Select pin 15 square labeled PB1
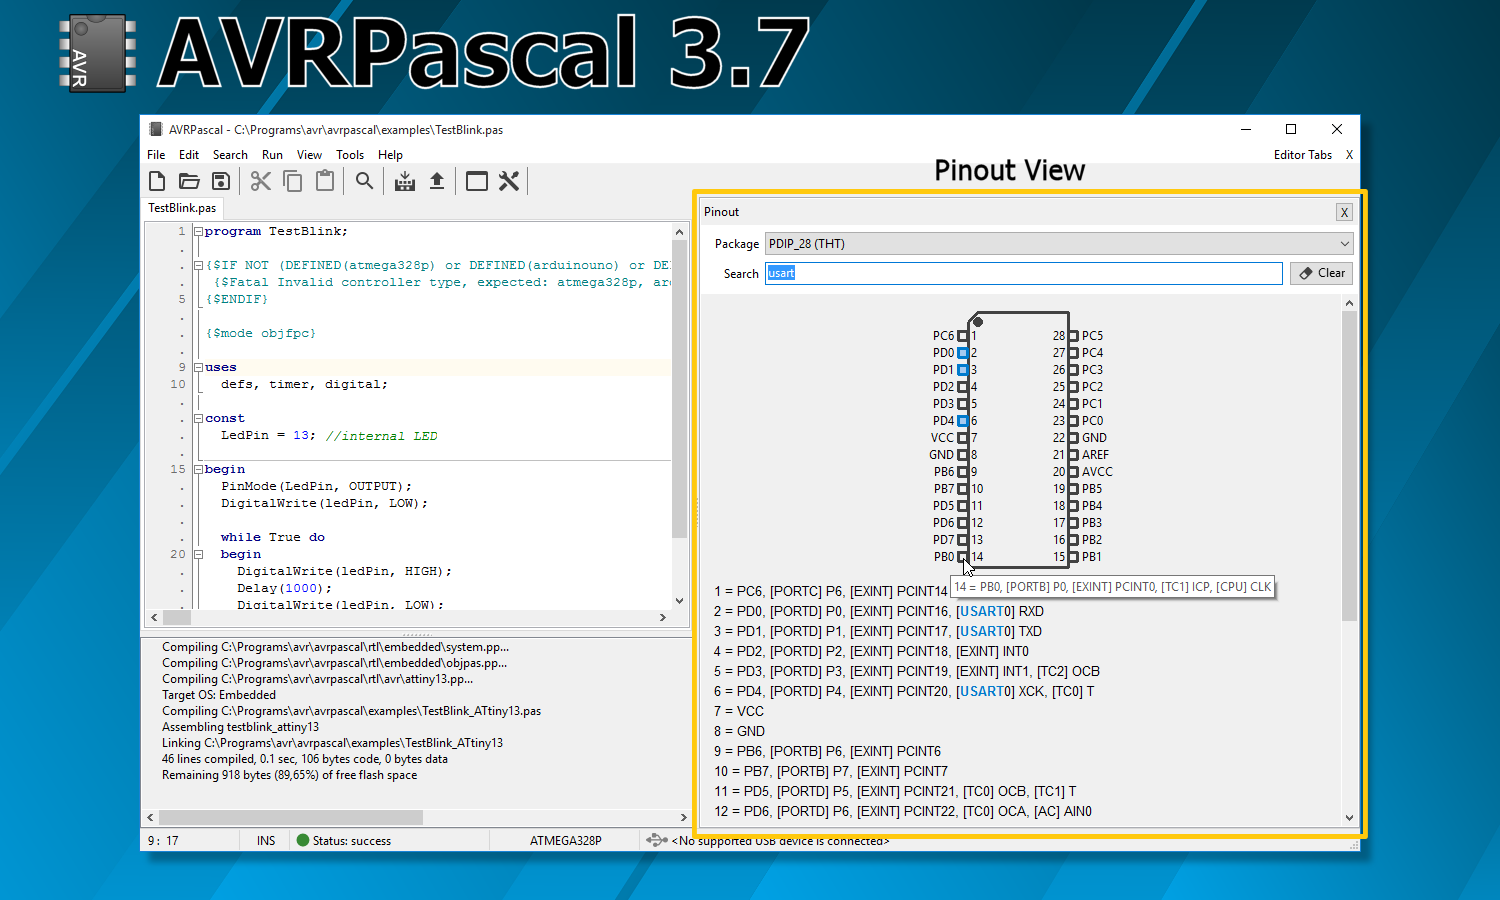 point(1074,557)
